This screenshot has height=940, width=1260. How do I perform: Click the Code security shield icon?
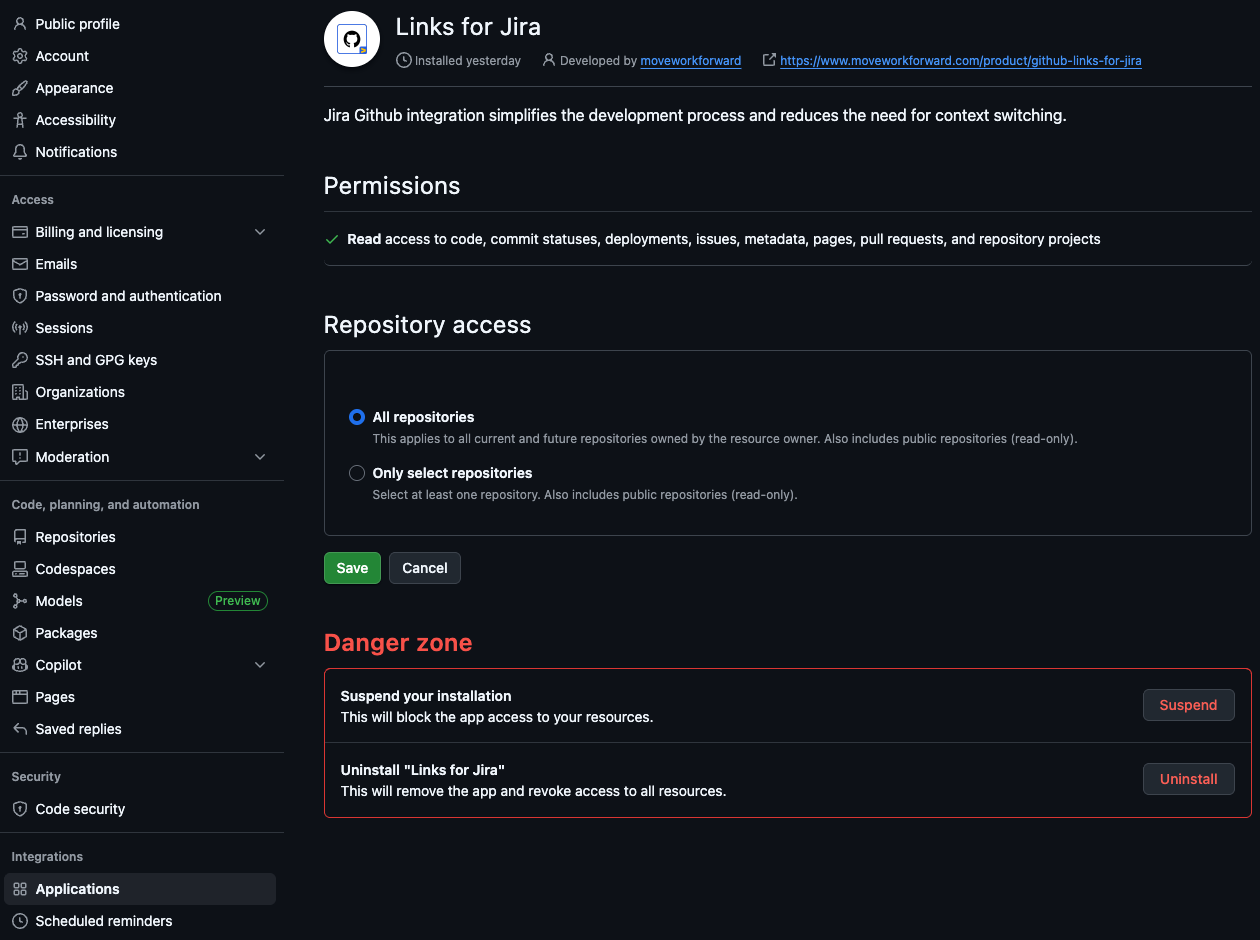click(19, 809)
